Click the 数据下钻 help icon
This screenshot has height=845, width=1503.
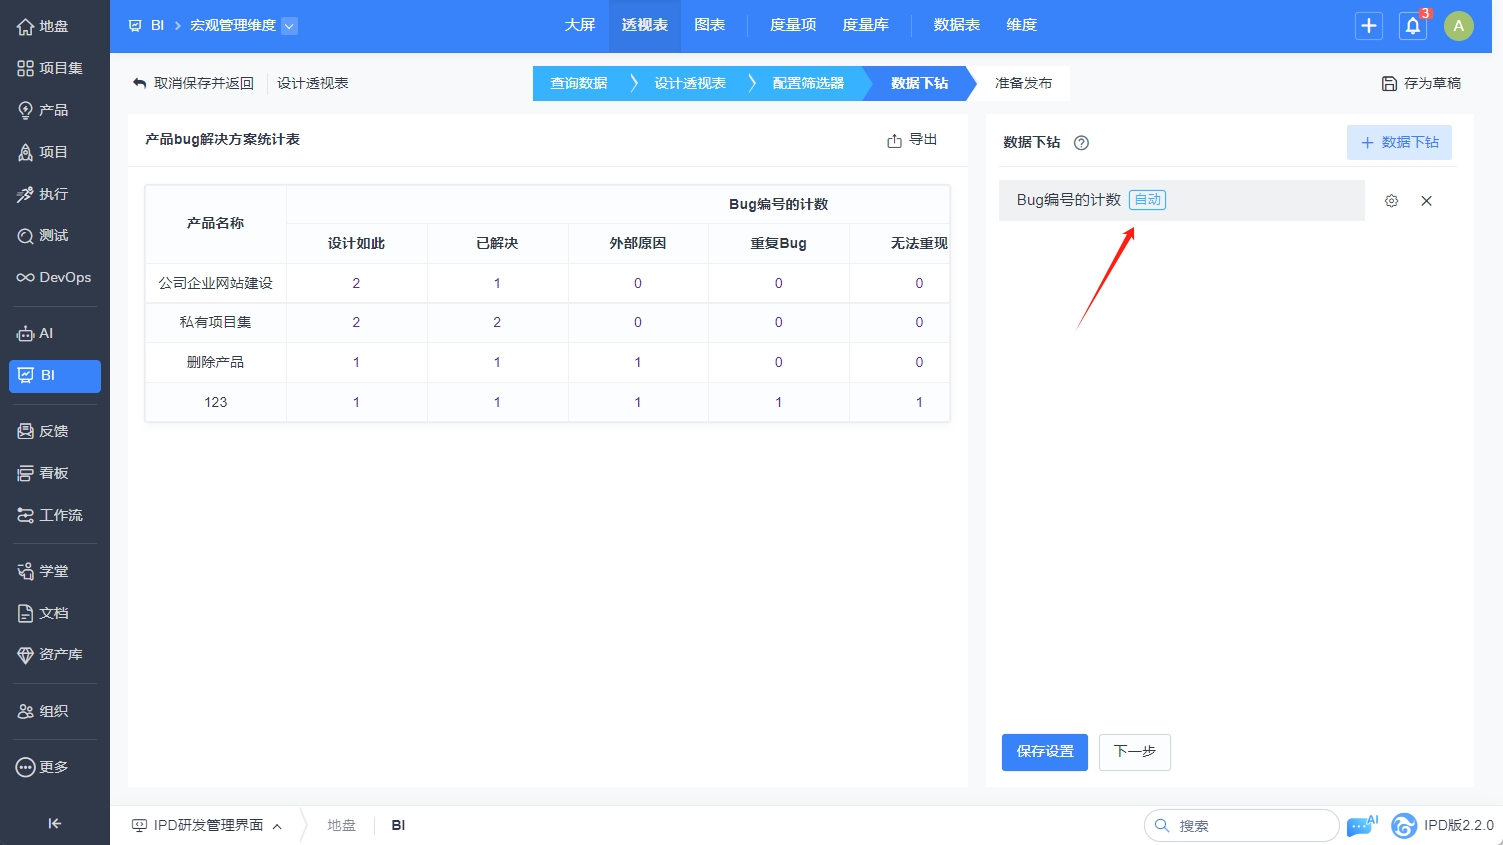pyautogui.click(x=1081, y=143)
